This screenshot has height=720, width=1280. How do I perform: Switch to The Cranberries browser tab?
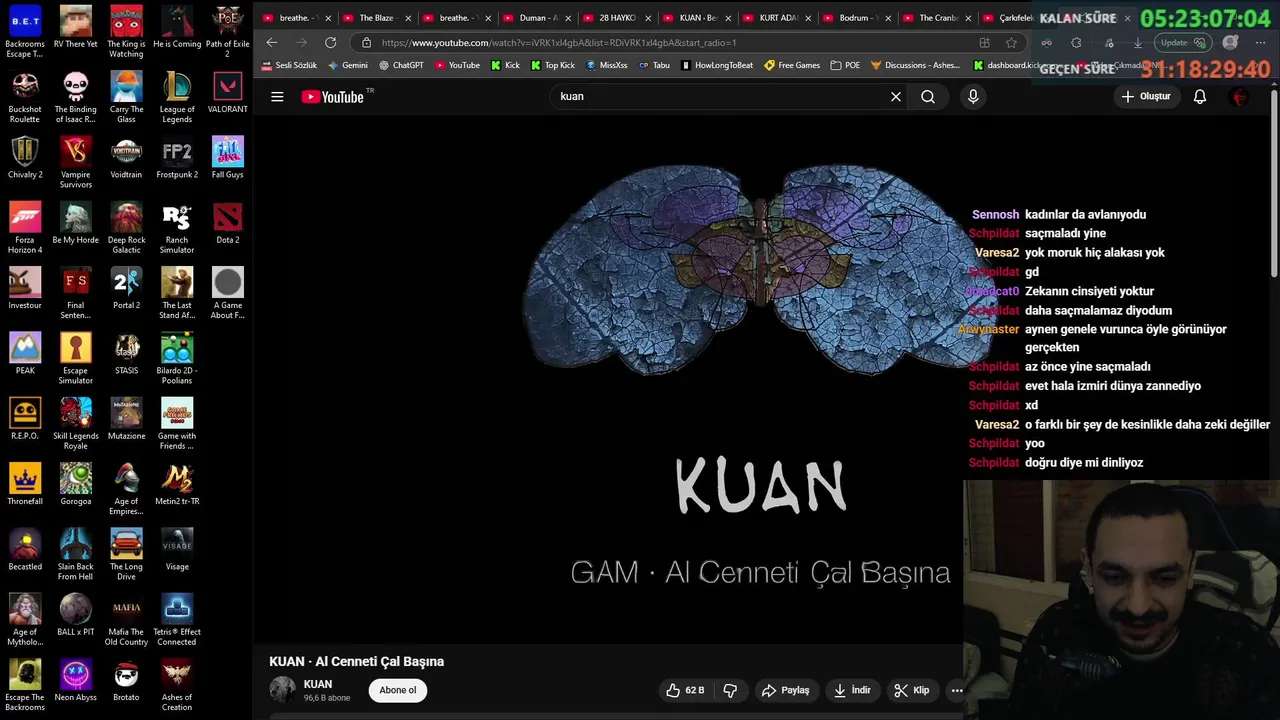(x=936, y=18)
